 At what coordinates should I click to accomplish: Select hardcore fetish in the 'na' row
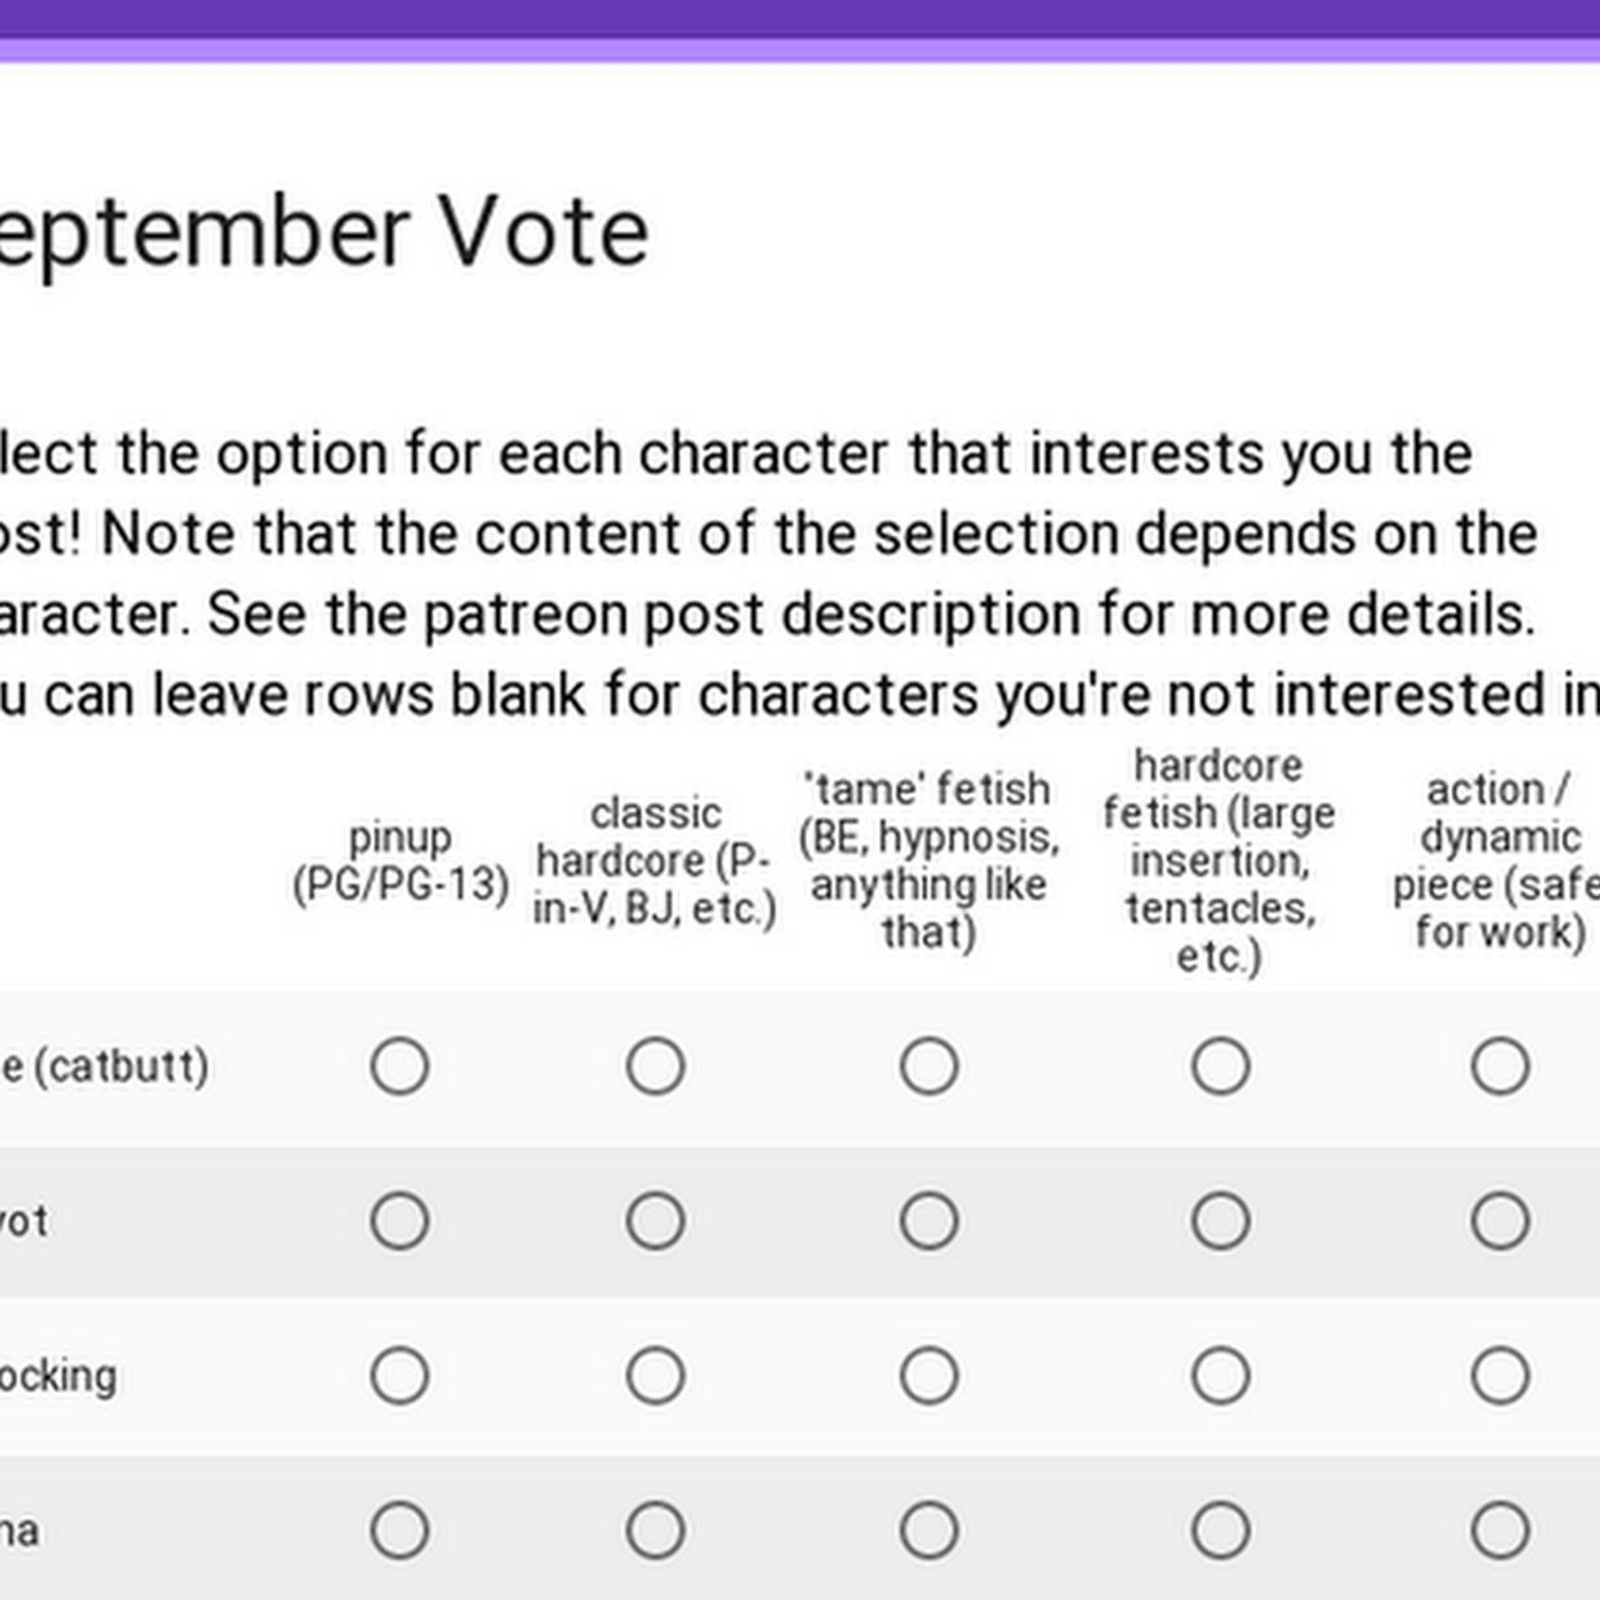click(1221, 1531)
